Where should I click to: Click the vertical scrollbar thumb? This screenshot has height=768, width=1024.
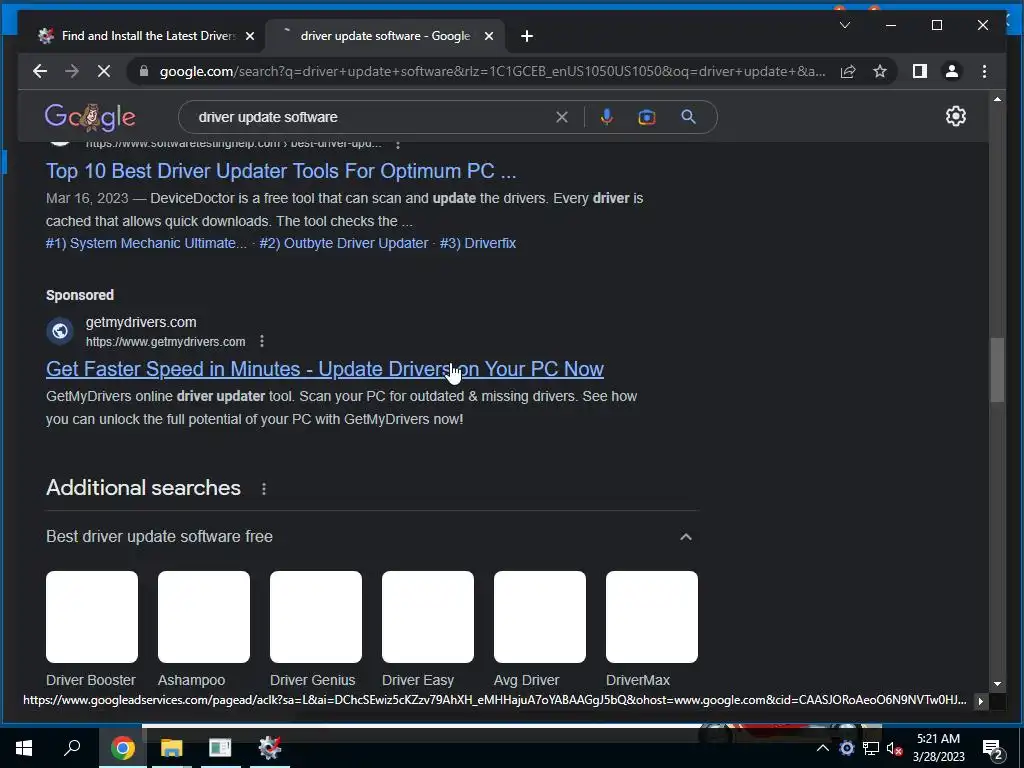[x=997, y=370]
